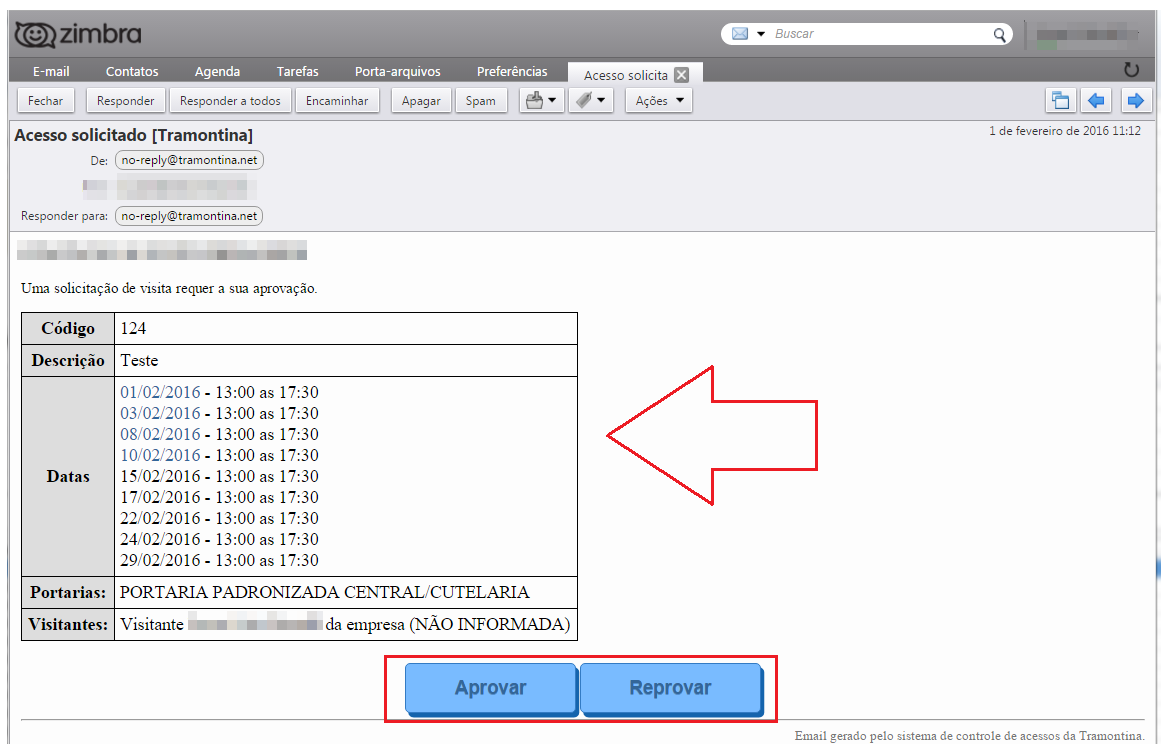This screenshot has height=744, width=1162.
Task: Go to next message with right arrow
Action: (x=1134, y=101)
